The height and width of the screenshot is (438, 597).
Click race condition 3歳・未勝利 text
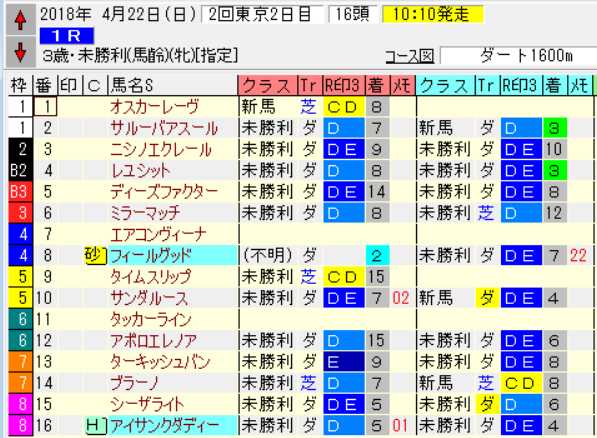click(140, 56)
